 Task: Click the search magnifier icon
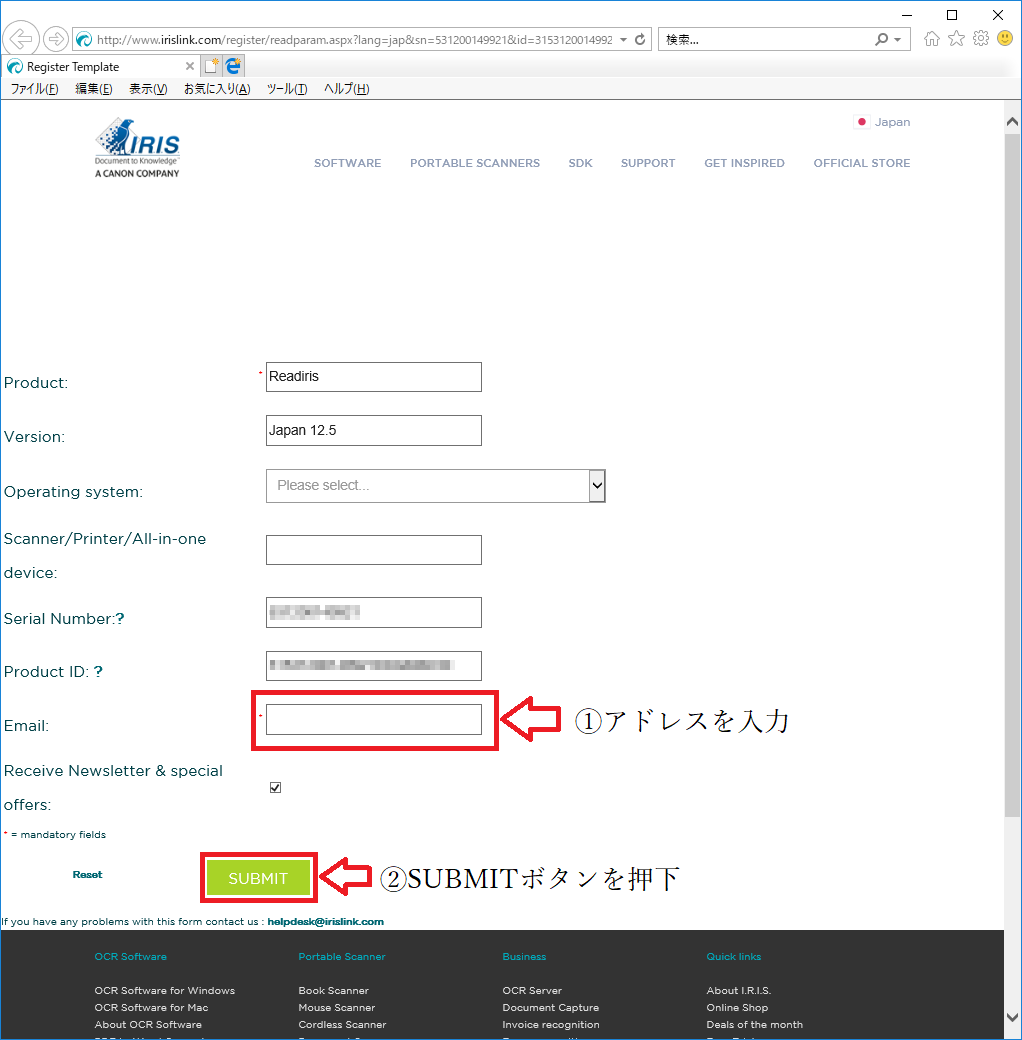(881, 40)
